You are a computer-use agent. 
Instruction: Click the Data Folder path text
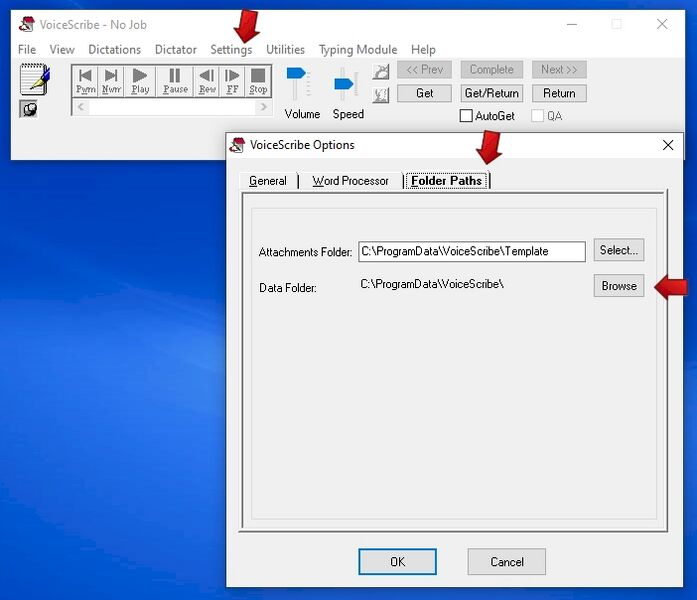432,284
